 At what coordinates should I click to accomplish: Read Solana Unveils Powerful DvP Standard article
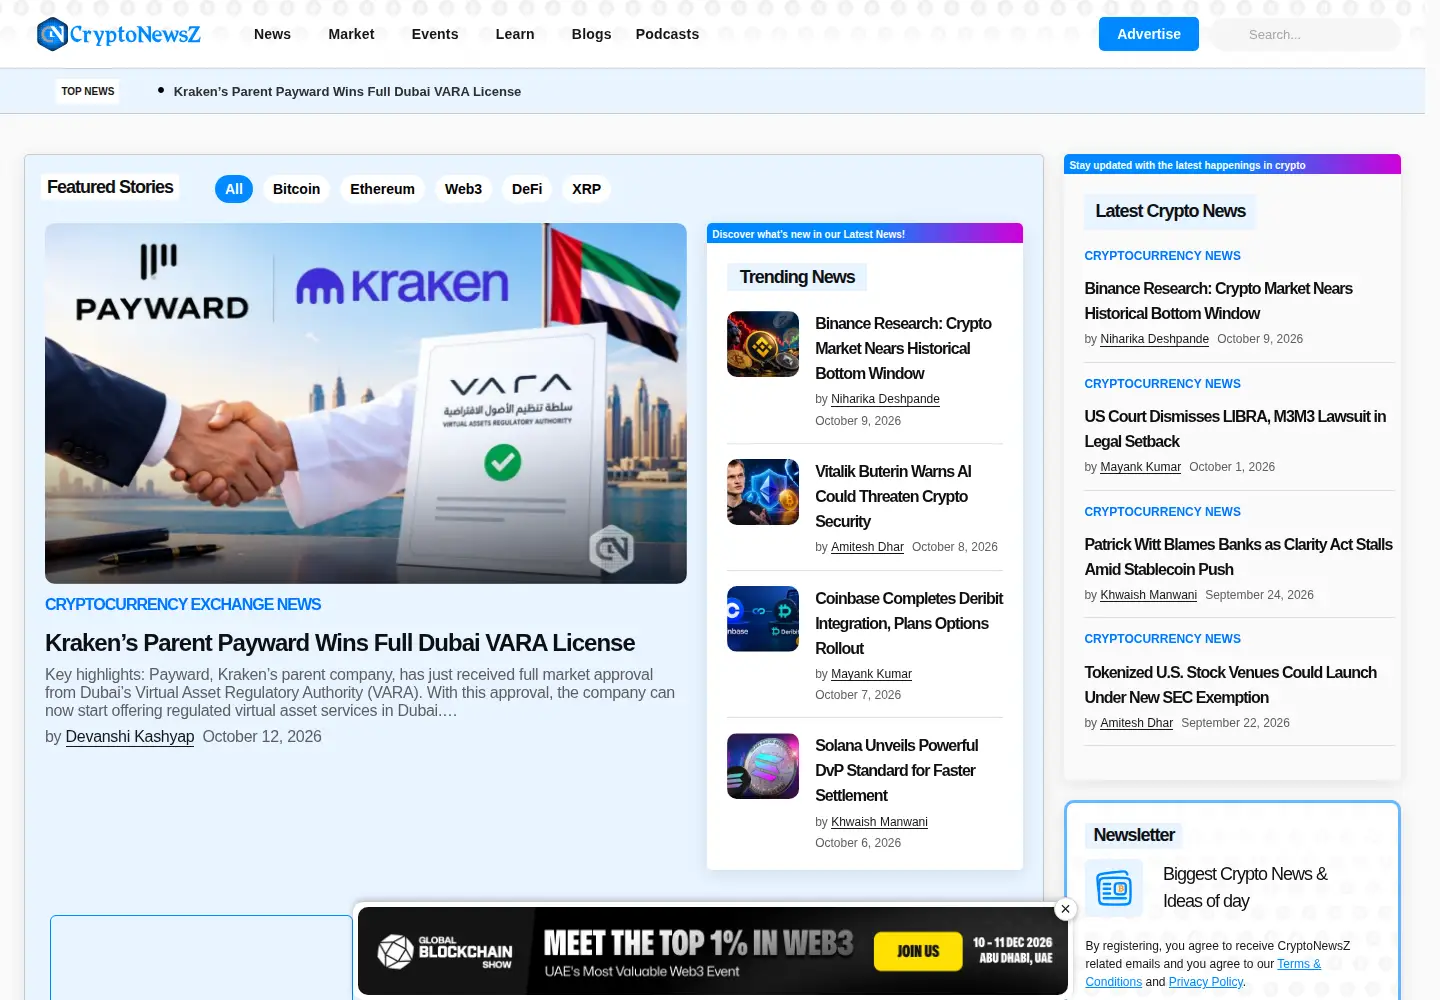point(897,770)
